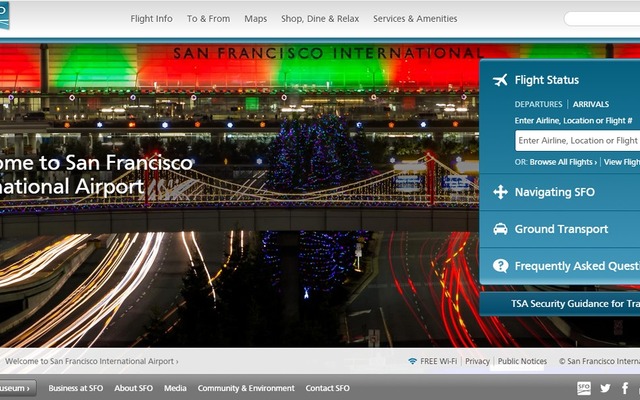Click the Twitter bird icon
The image size is (640, 400).
(x=605, y=388)
